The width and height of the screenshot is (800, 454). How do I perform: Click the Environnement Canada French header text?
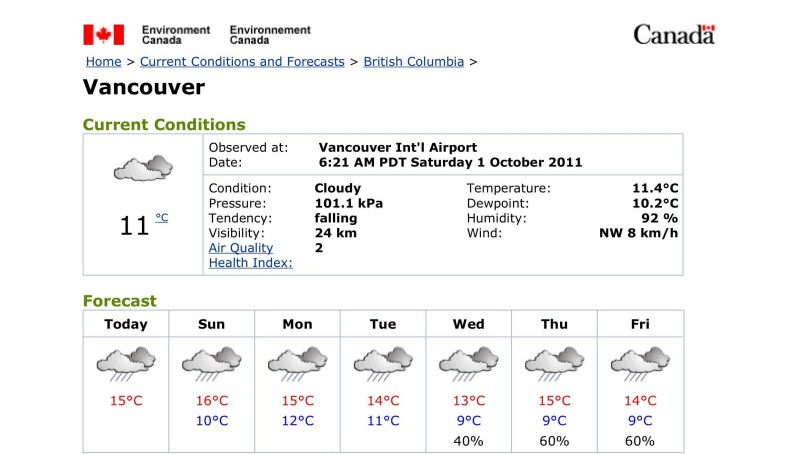[270, 35]
